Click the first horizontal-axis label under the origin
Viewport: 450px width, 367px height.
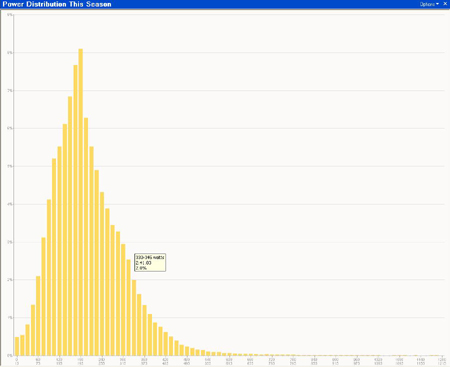(x=17, y=361)
